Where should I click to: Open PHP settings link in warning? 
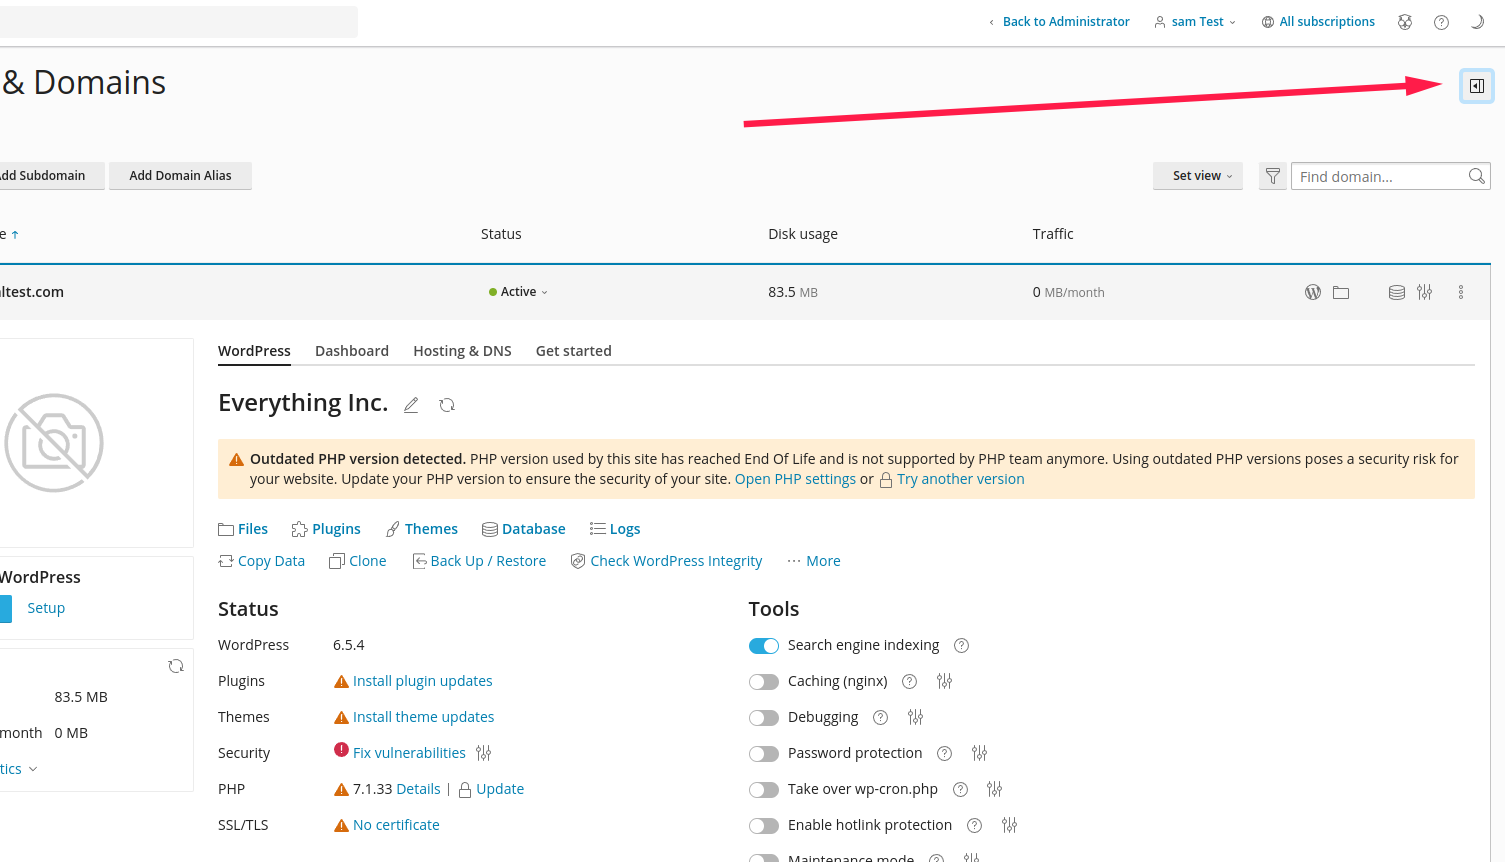pyautogui.click(x=795, y=479)
